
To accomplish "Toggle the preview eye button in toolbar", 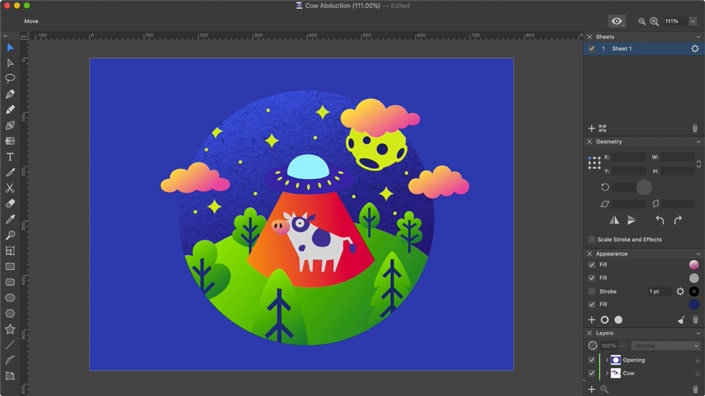I will pos(617,21).
